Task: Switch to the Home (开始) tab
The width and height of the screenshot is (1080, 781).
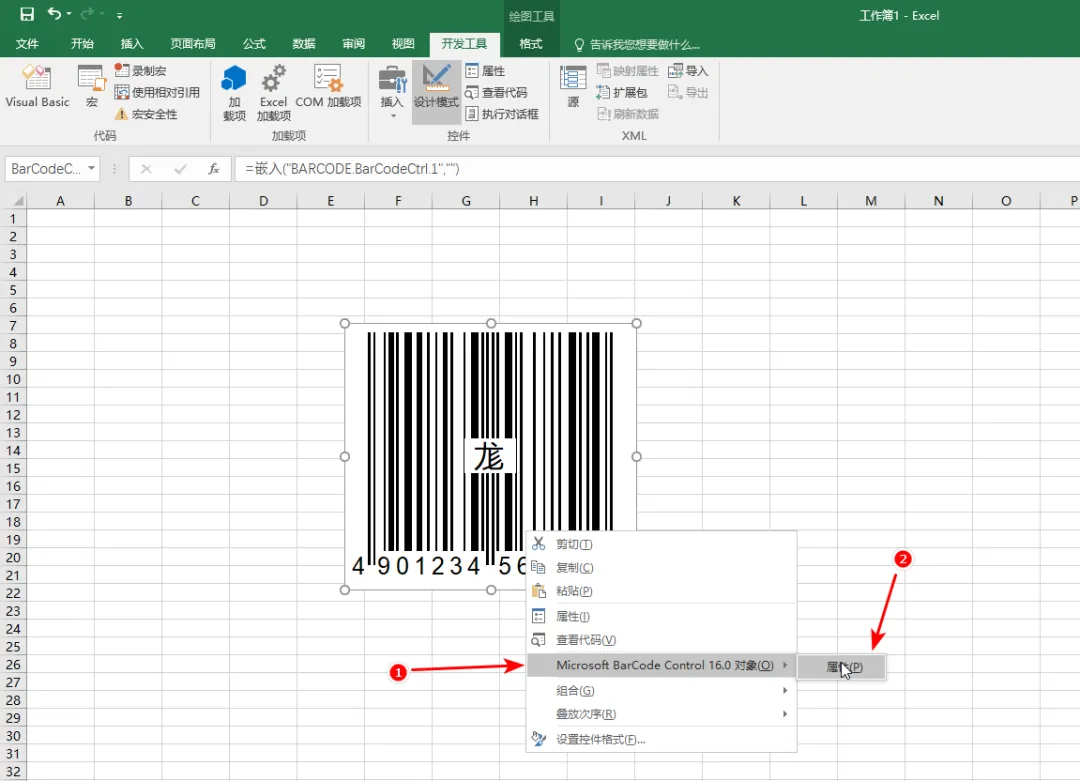Action: click(x=82, y=43)
